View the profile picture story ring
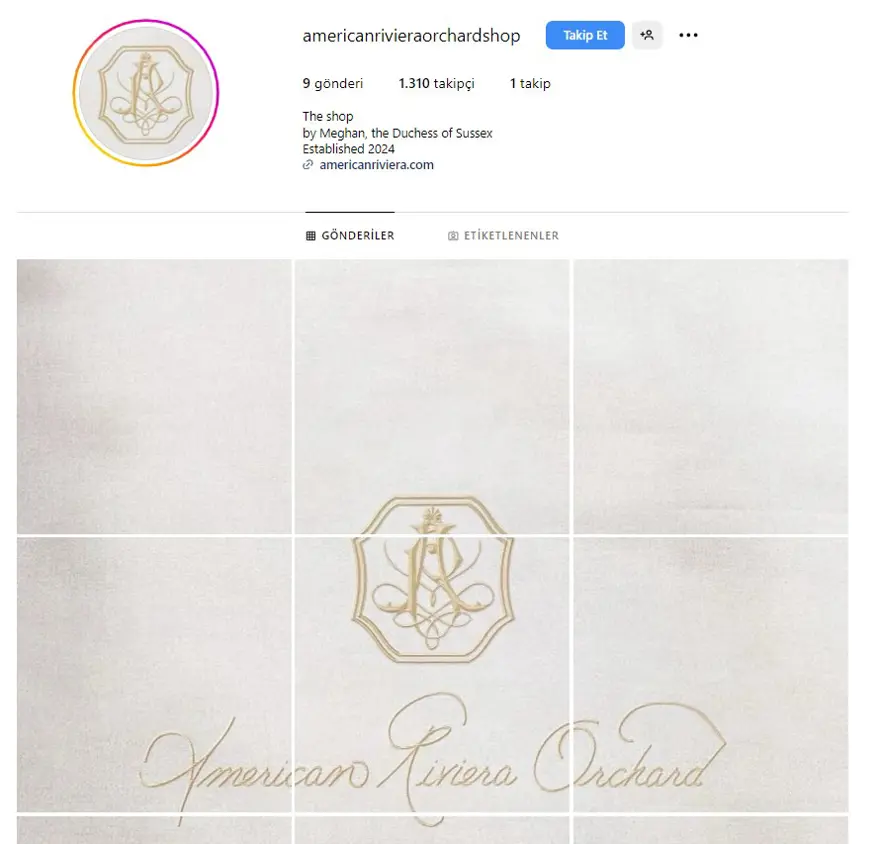 click(x=146, y=93)
